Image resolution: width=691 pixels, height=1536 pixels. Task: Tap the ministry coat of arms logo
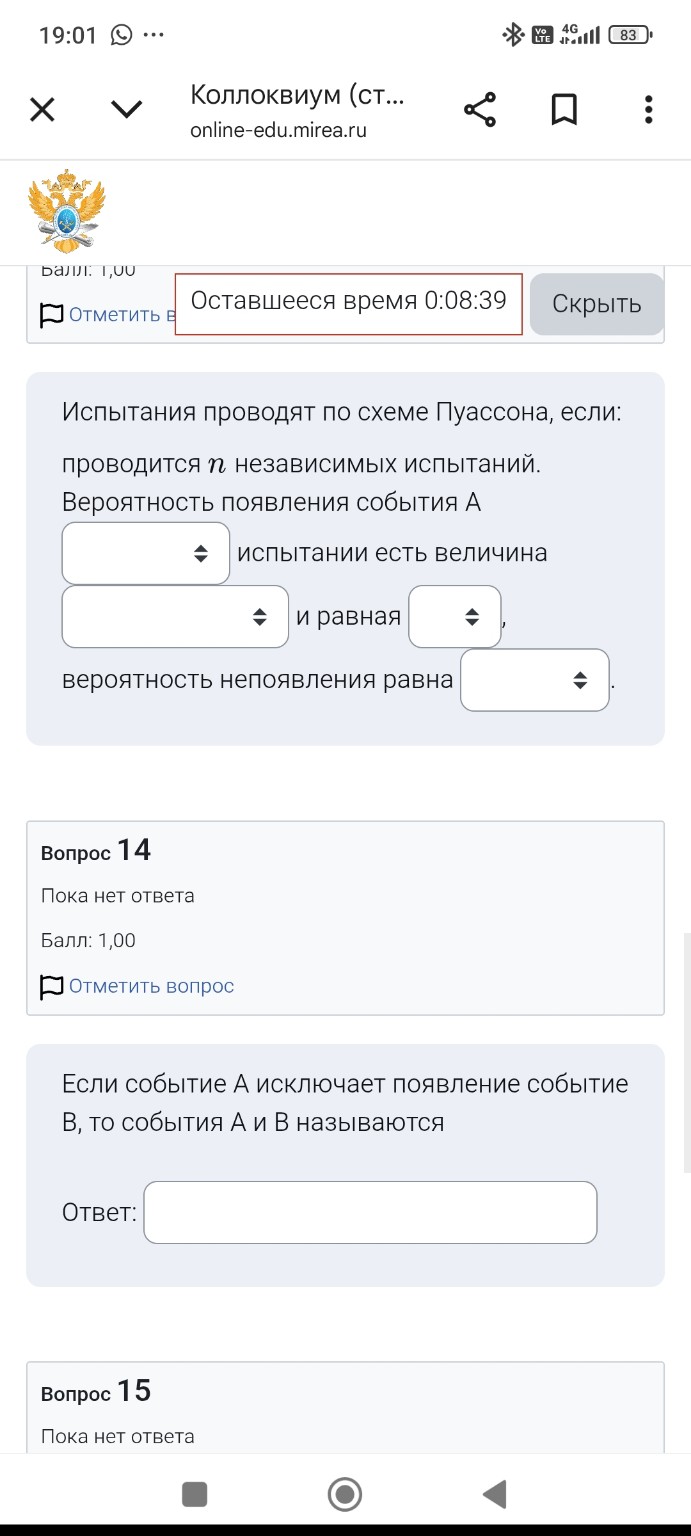67,209
